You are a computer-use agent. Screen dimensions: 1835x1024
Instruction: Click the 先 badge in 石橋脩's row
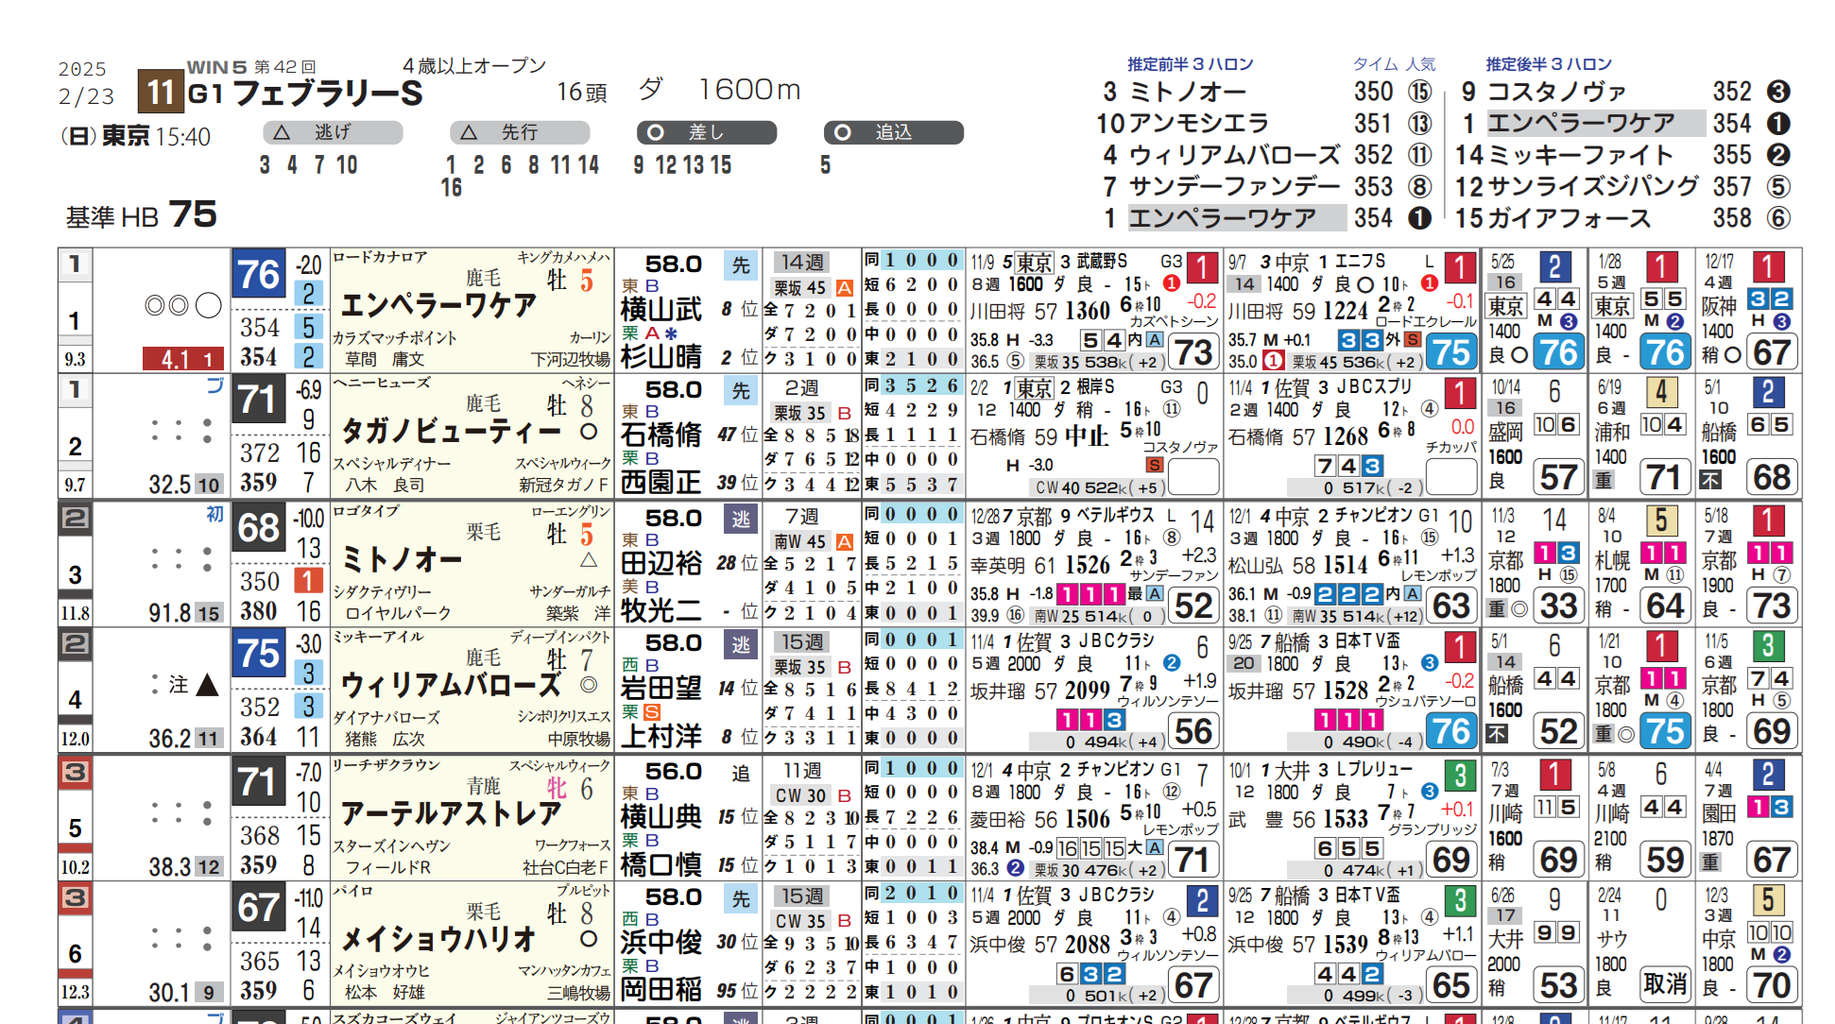pos(740,391)
